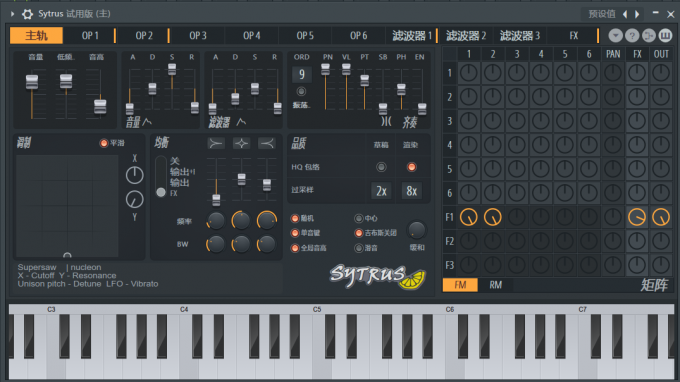Turn the third 频率 frequency knob

[x=267, y=221]
